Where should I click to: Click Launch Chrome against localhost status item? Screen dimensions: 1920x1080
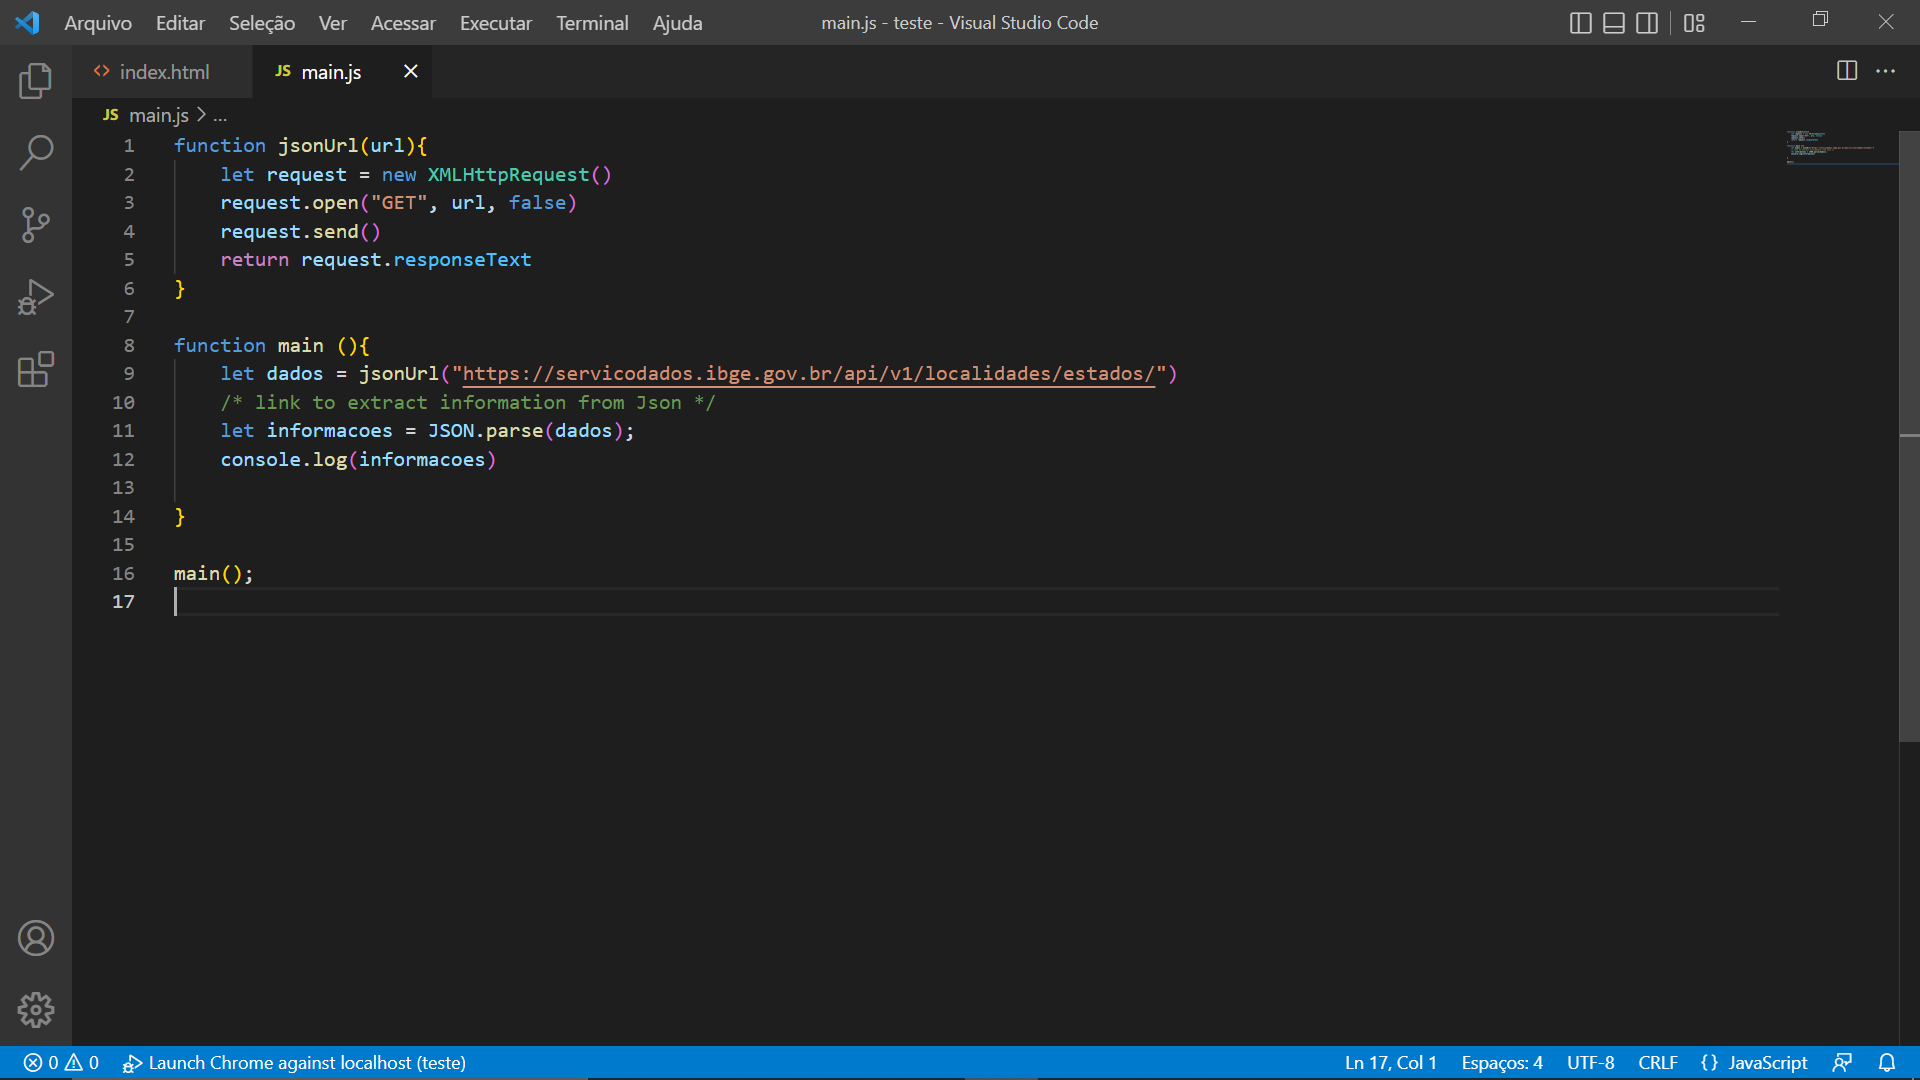click(x=294, y=1063)
